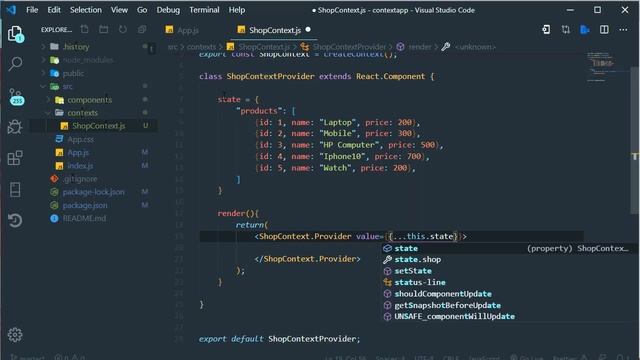Click the open changes editor icon
Image resolution: width=640 pixels, height=360 pixels.
(546, 29)
